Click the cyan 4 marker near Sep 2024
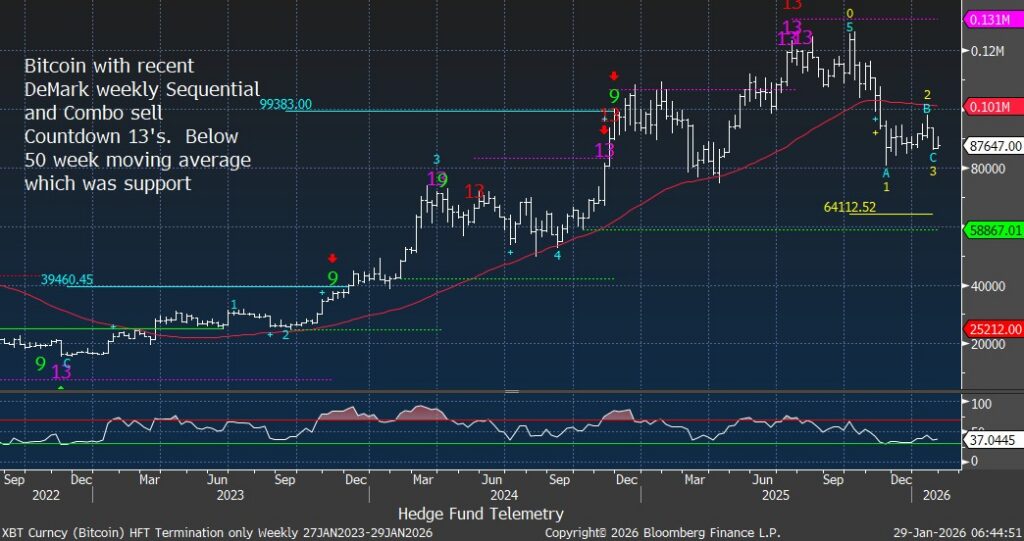Screen dimensions: 1024x541 point(557,255)
